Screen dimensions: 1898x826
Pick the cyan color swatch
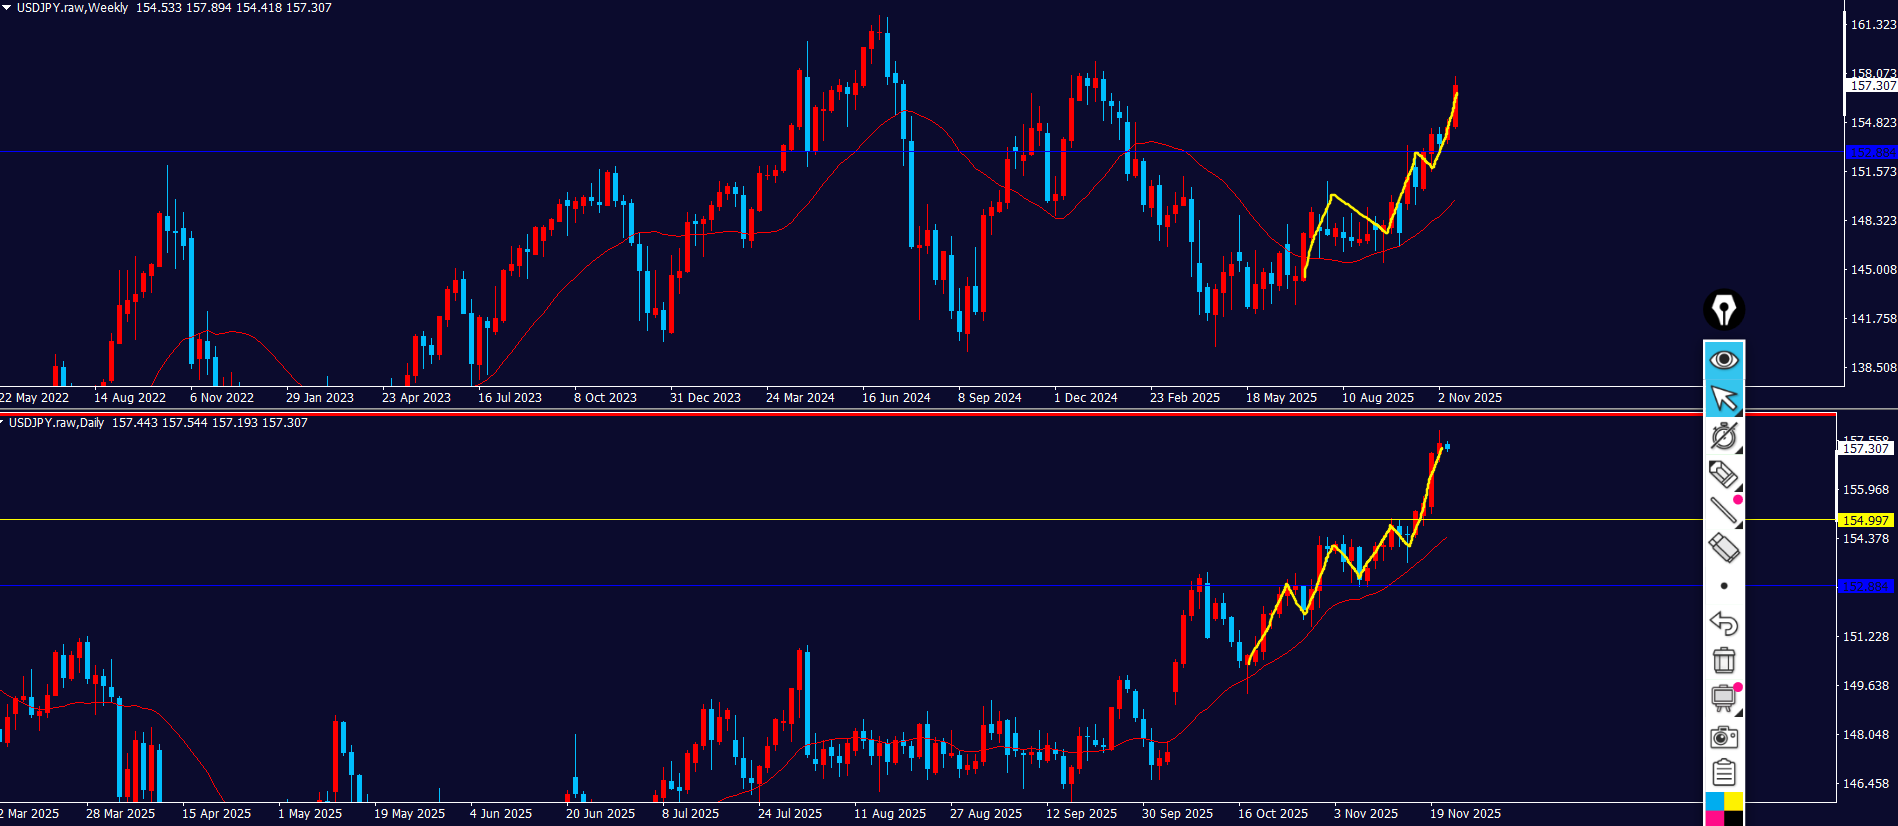pos(1714,801)
